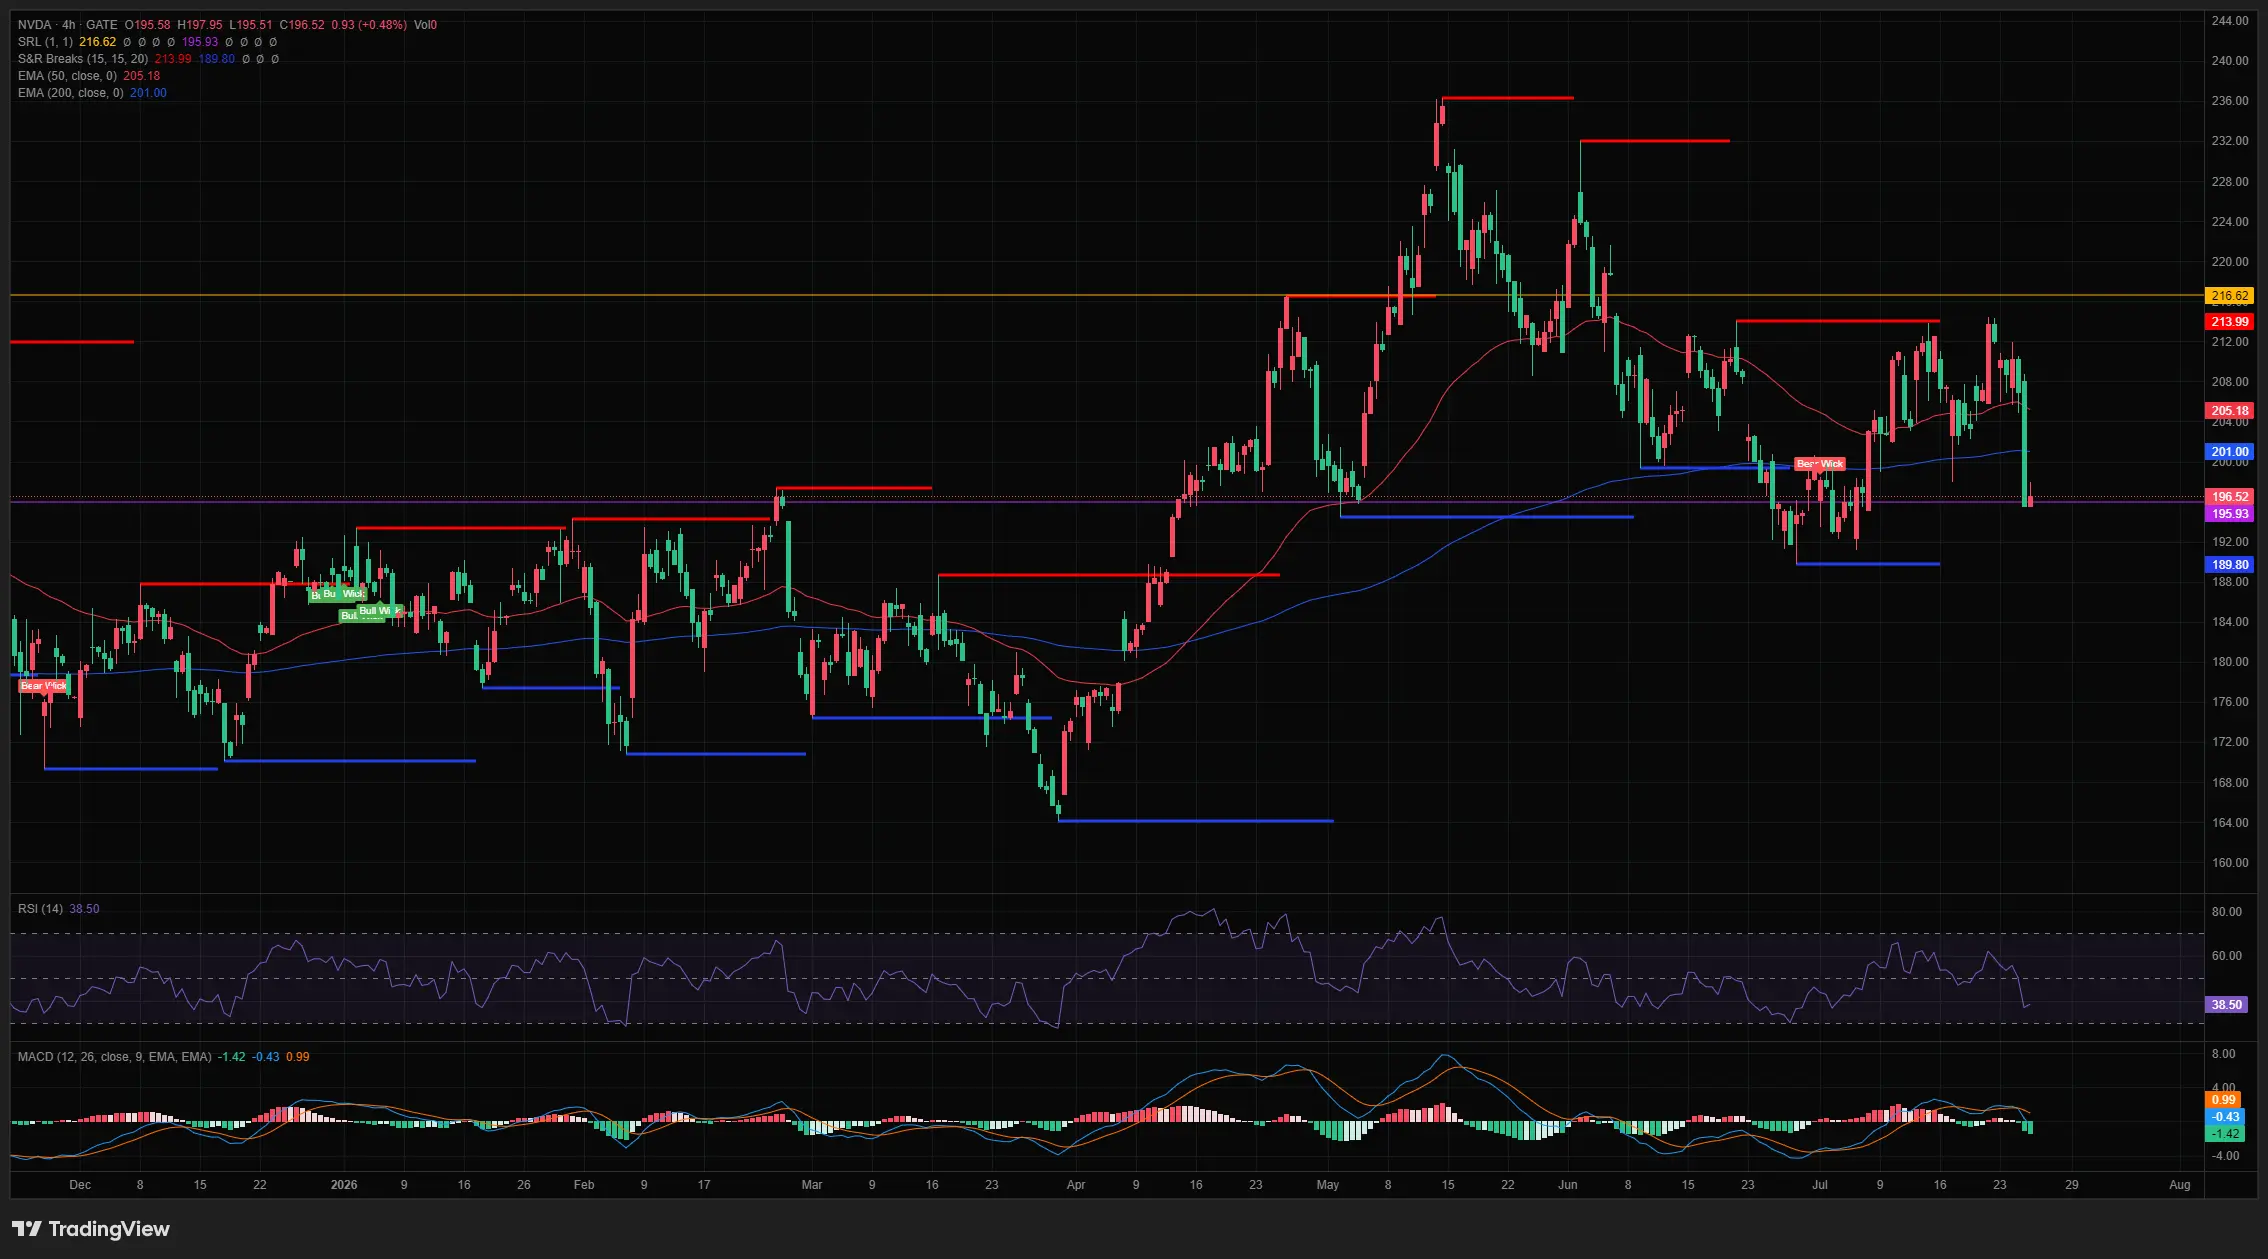Click the Feb label on time axis
Screen dimensions: 2268x1259
pyautogui.click(x=584, y=1185)
